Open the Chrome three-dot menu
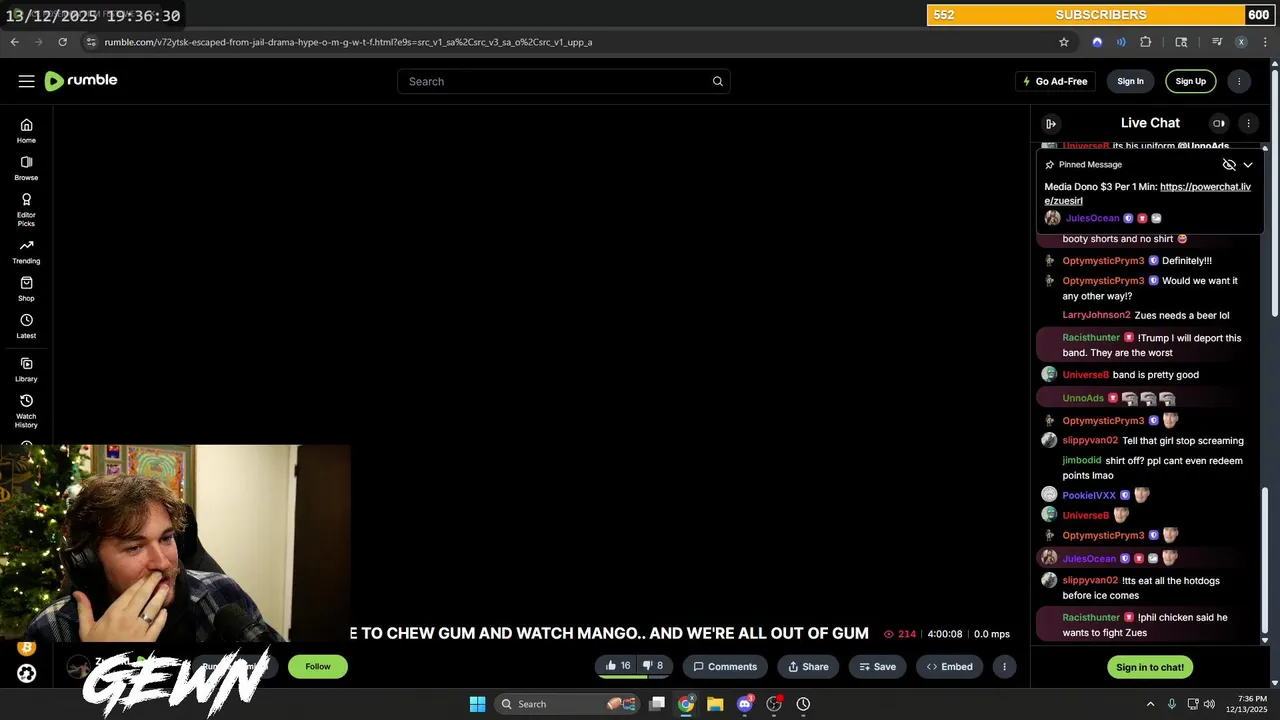1280x720 pixels. [1265, 42]
